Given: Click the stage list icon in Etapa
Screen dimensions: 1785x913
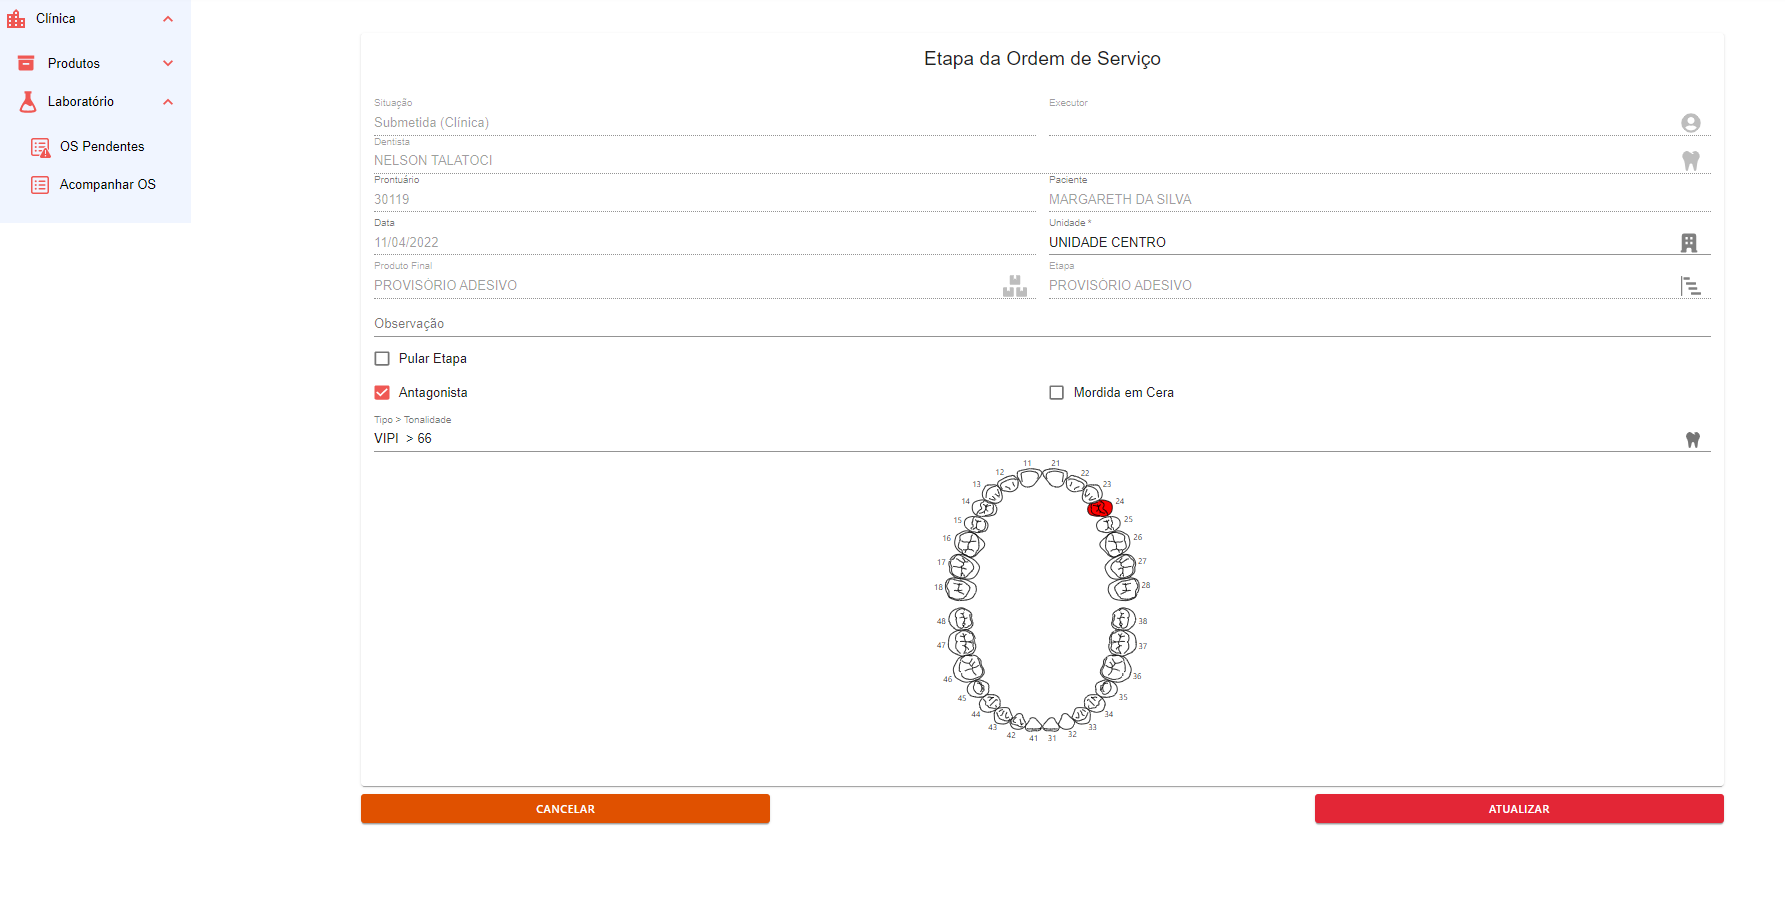Looking at the screenshot, I should point(1690,287).
